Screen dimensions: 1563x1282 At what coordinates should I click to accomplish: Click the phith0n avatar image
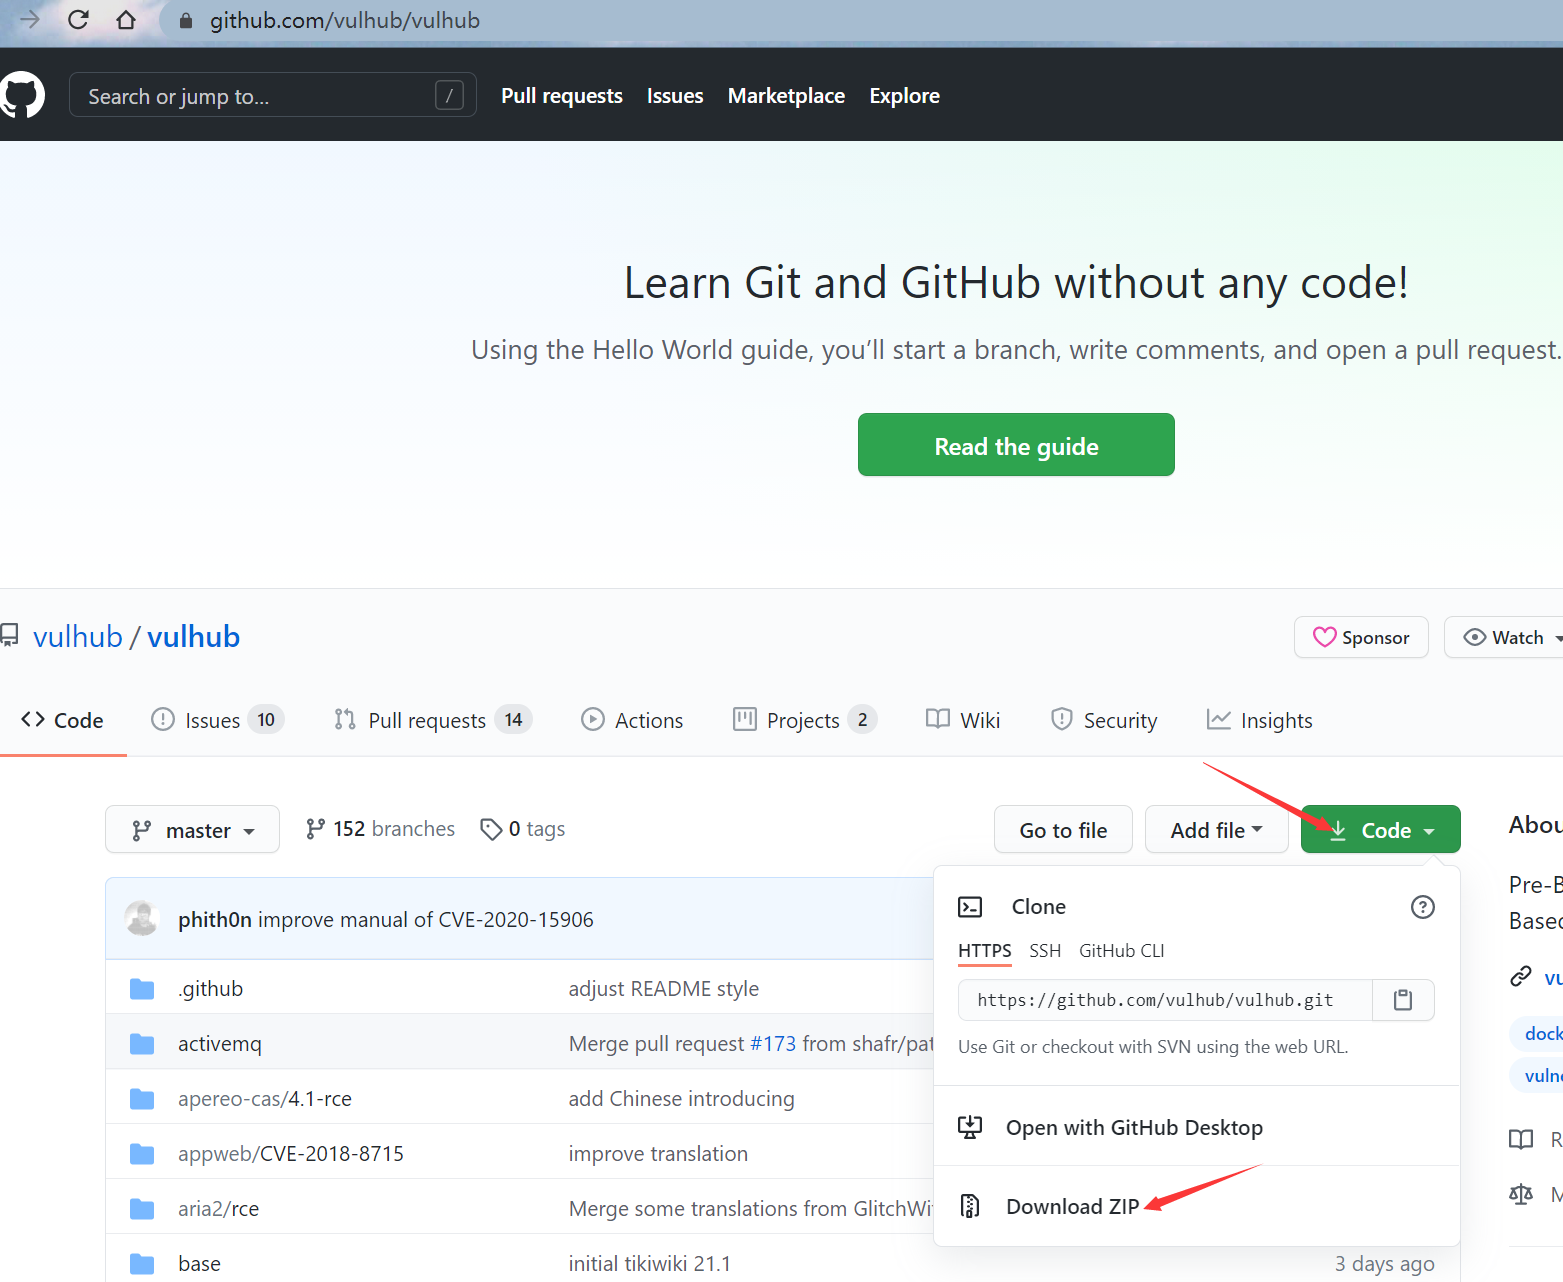point(142,918)
